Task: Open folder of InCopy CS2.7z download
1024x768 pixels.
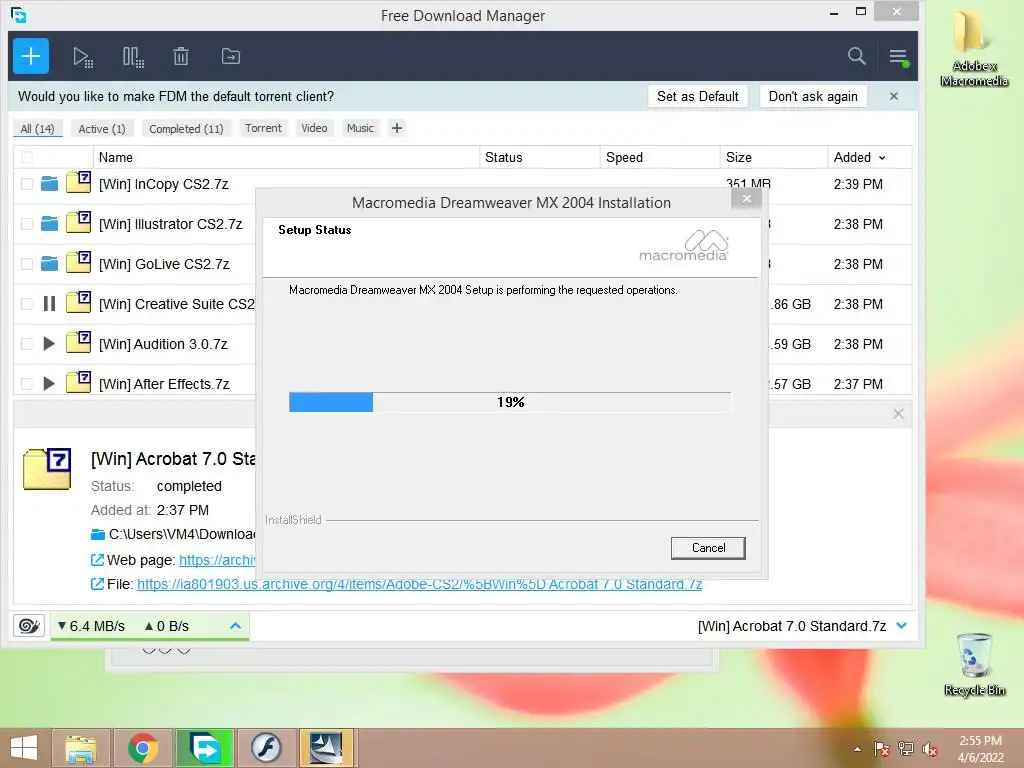Action: pyautogui.click(x=49, y=184)
